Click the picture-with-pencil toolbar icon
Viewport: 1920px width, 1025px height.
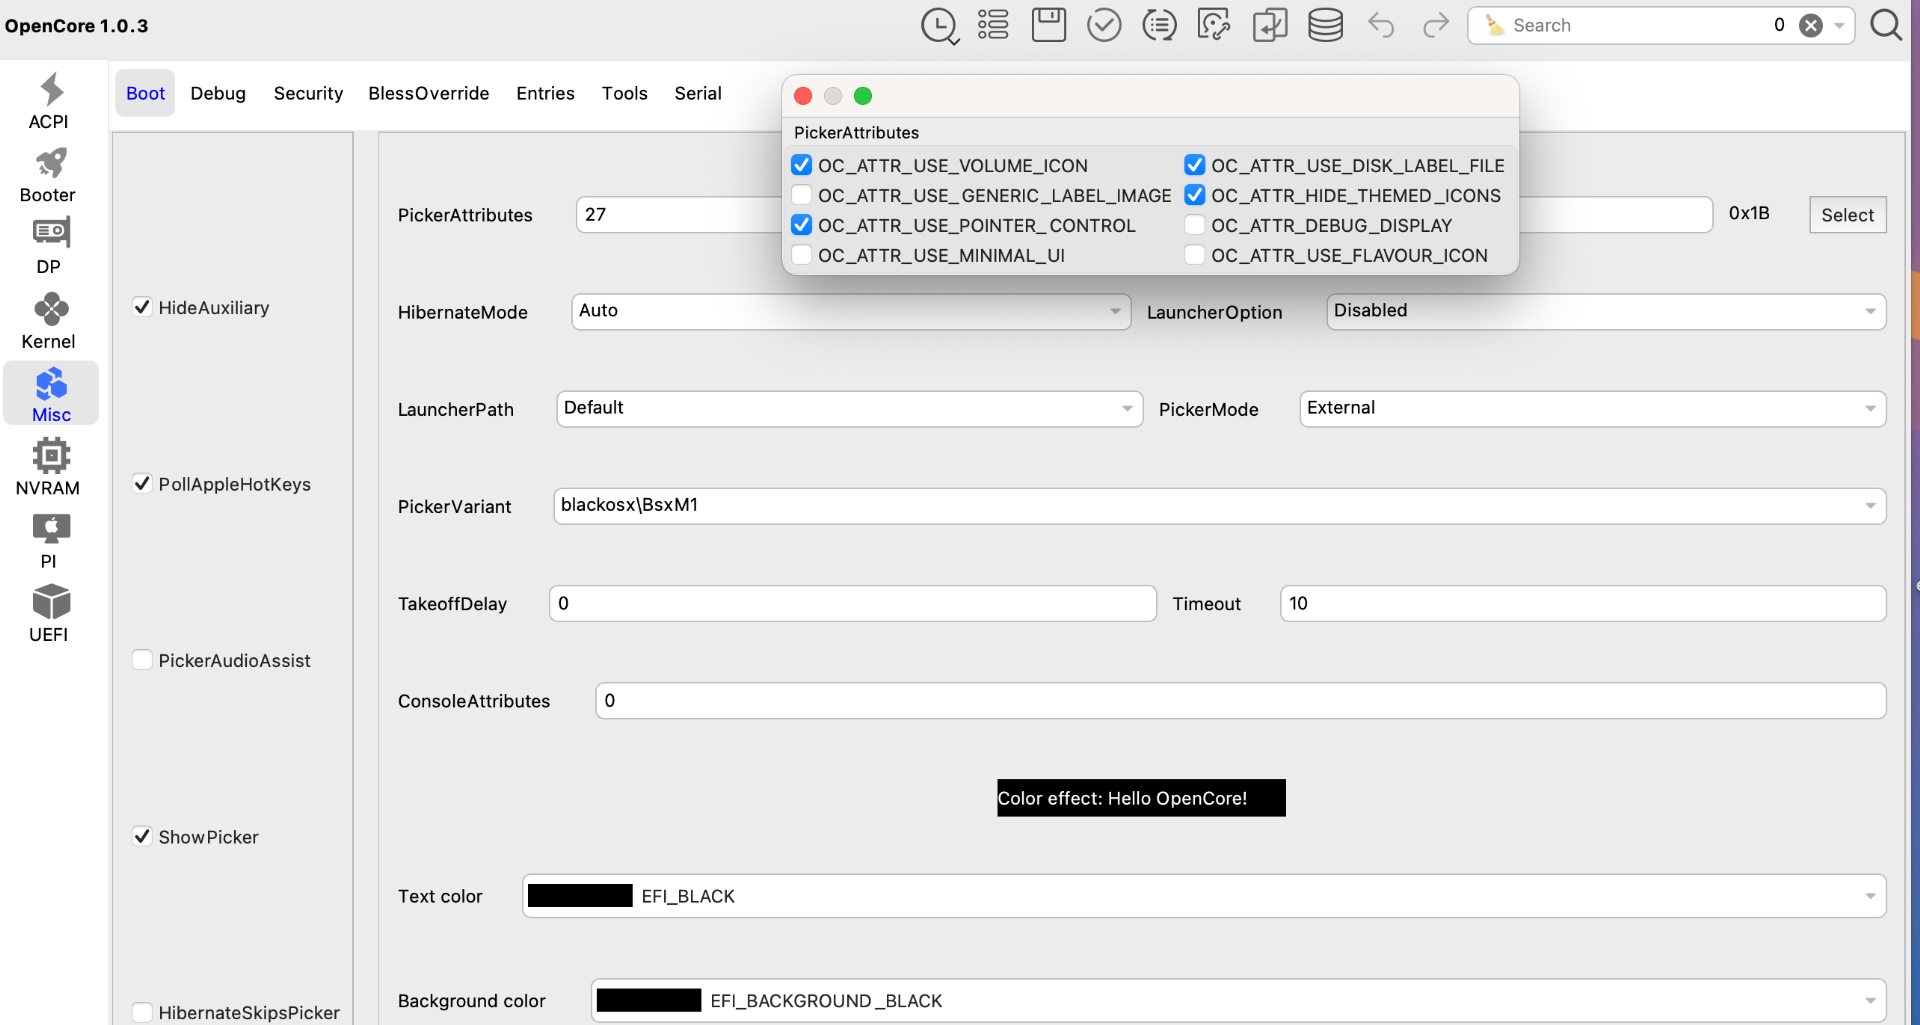[1214, 25]
